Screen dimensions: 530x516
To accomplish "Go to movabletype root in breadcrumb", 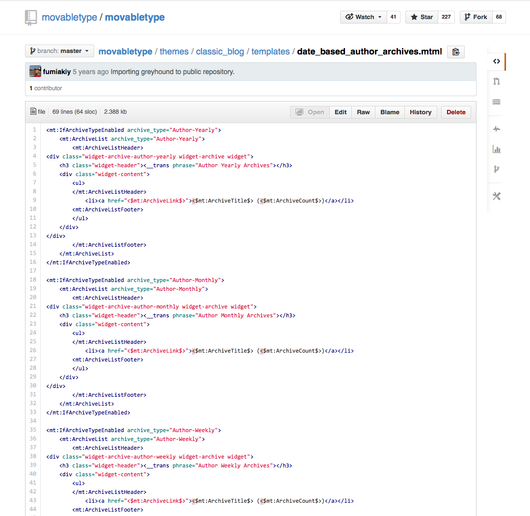I will click(x=125, y=51).
